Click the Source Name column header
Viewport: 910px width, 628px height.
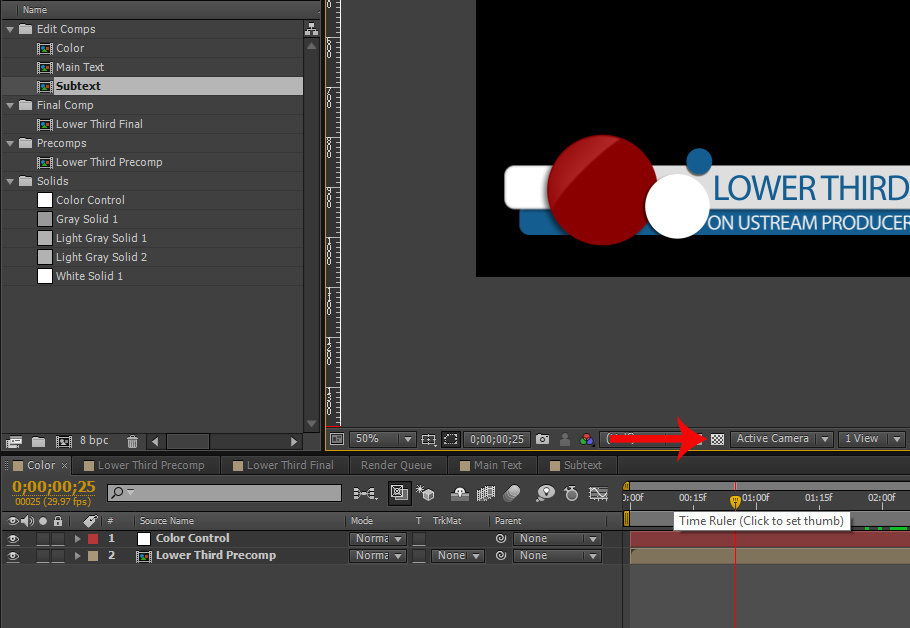(x=167, y=521)
